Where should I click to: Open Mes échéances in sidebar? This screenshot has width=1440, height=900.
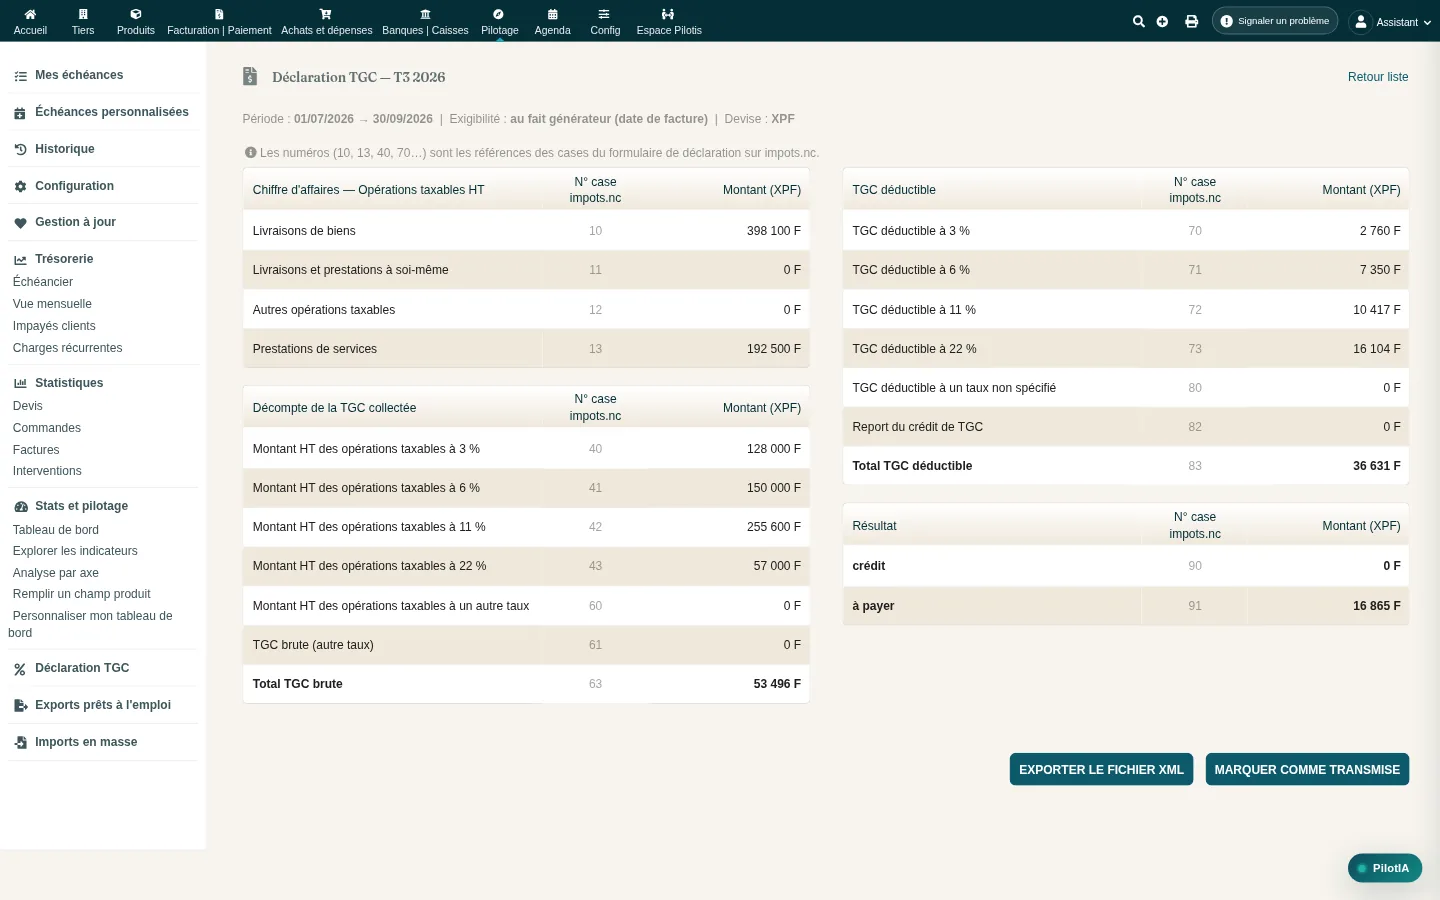click(79, 75)
